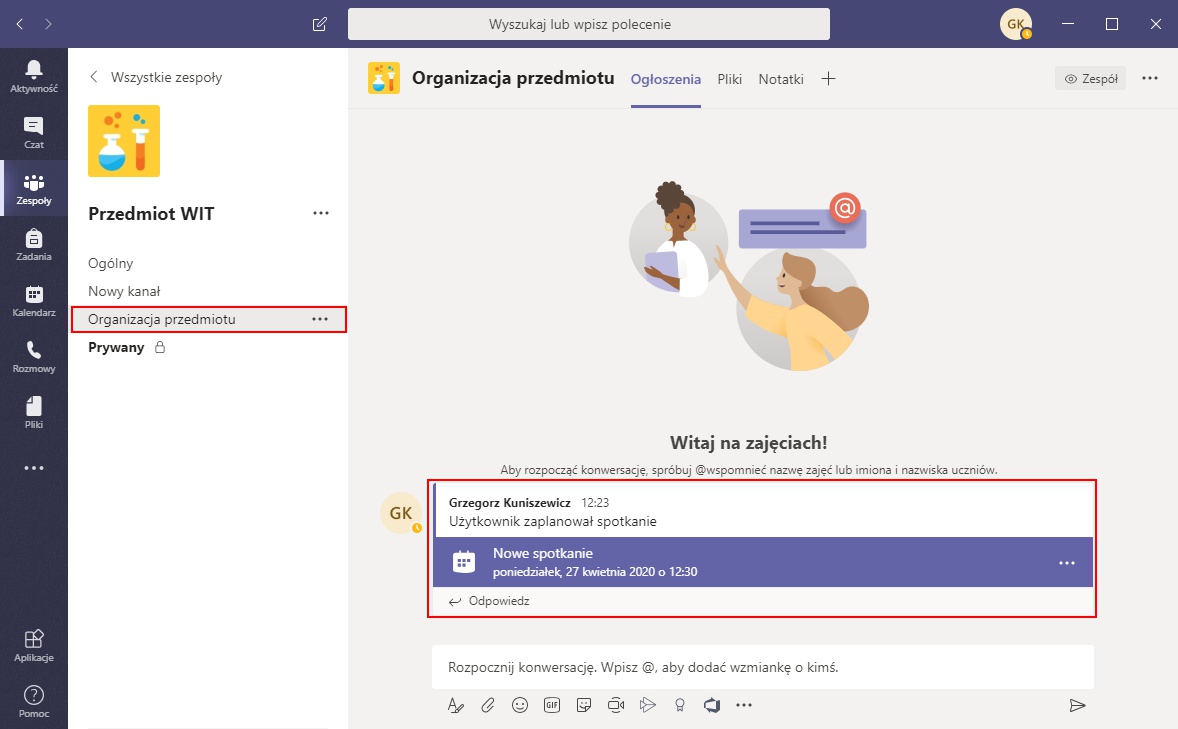Click the Przedmiot WIT team name
1178x729 pixels.
pos(151,214)
